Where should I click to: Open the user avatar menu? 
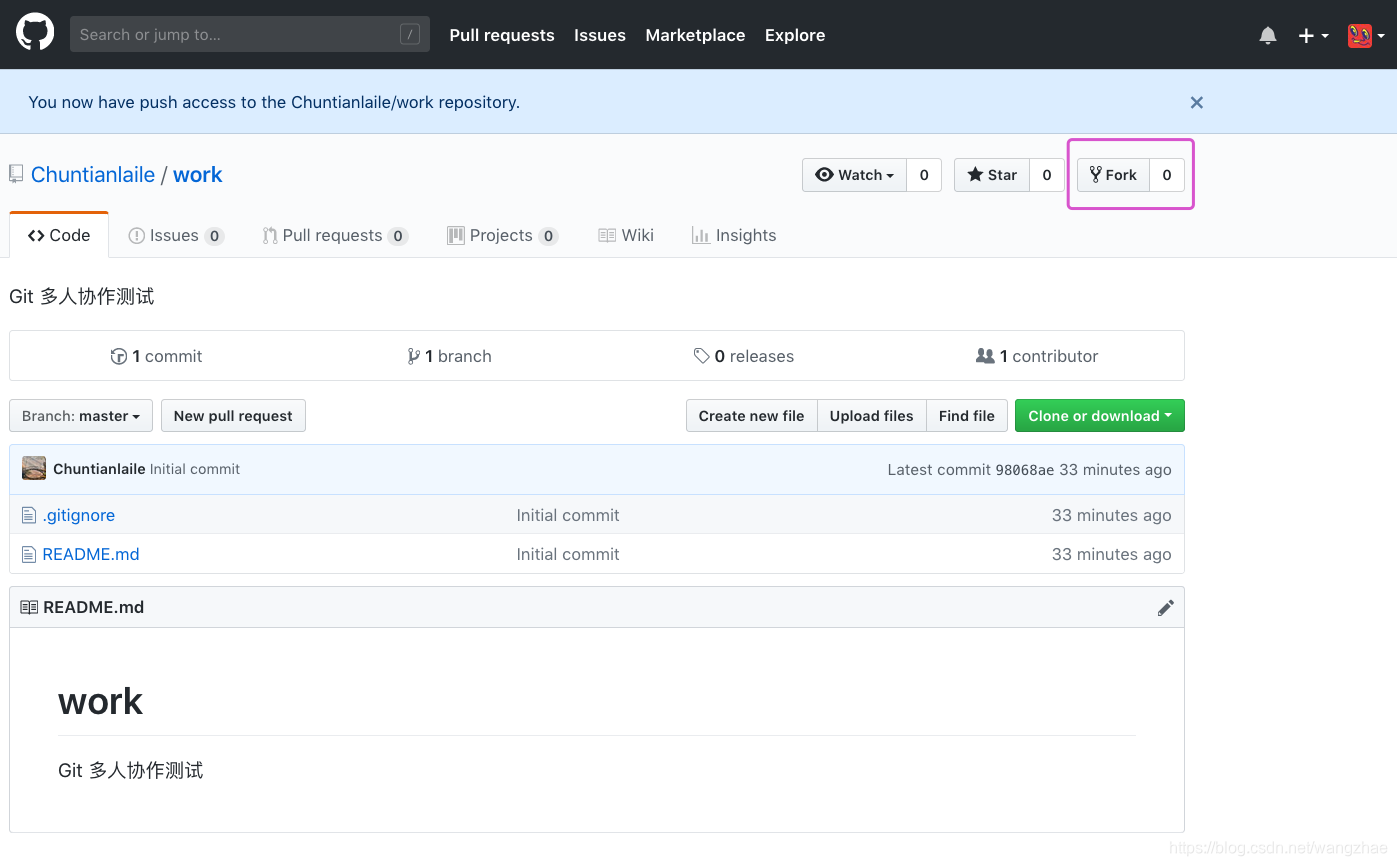(x=1366, y=35)
